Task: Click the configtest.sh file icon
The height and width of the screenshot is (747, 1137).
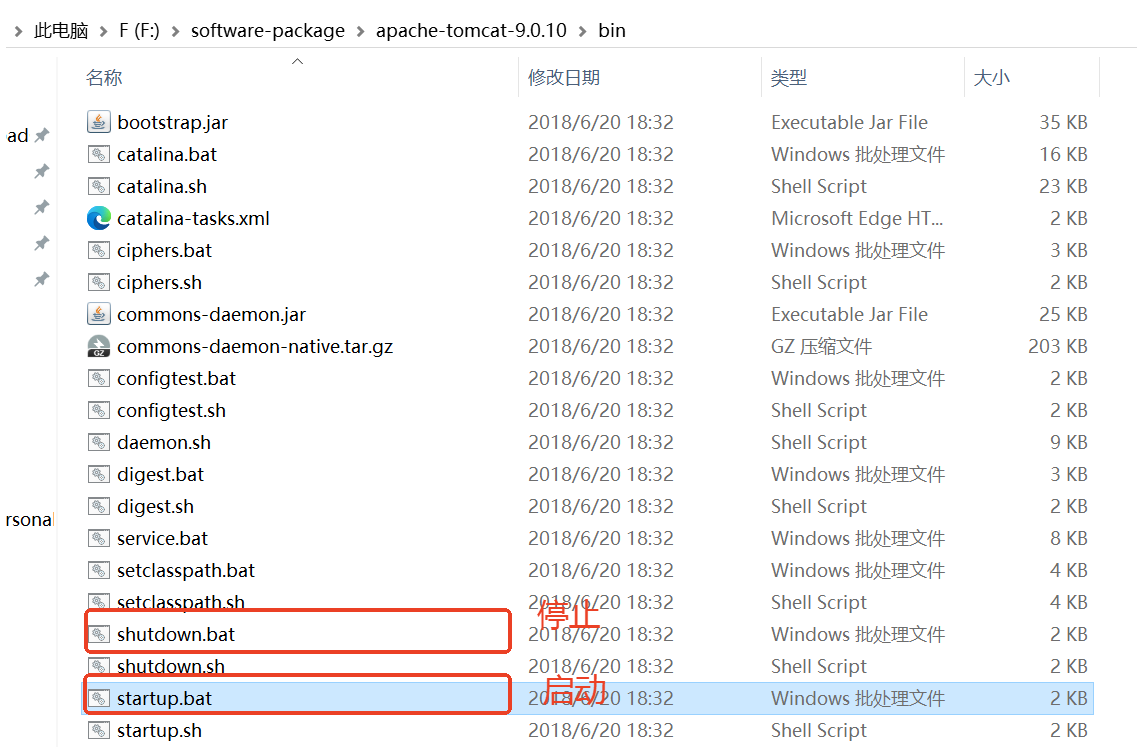Action: click(99, 410)
